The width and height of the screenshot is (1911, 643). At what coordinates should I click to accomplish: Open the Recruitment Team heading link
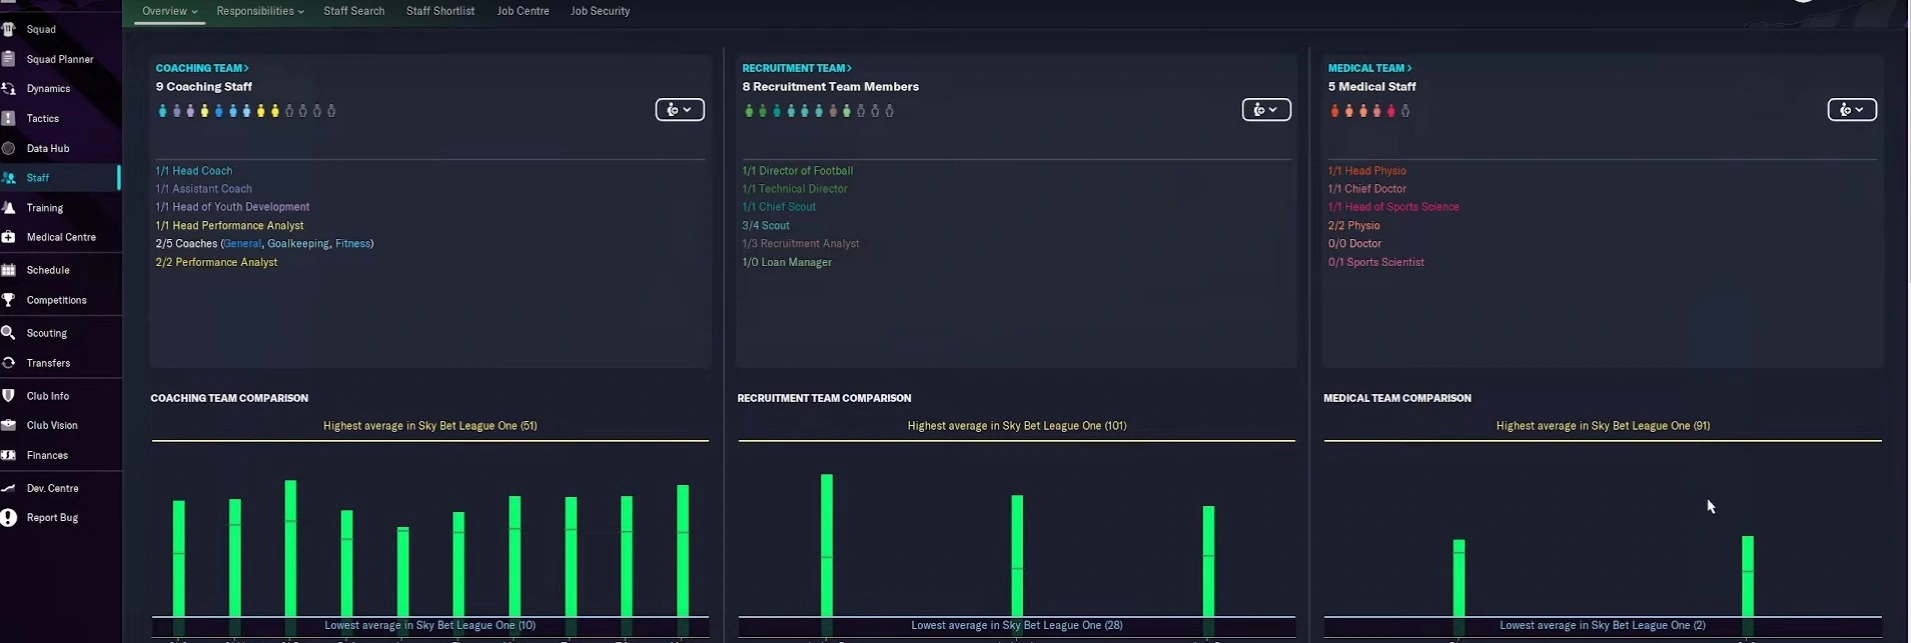(797, 68)
